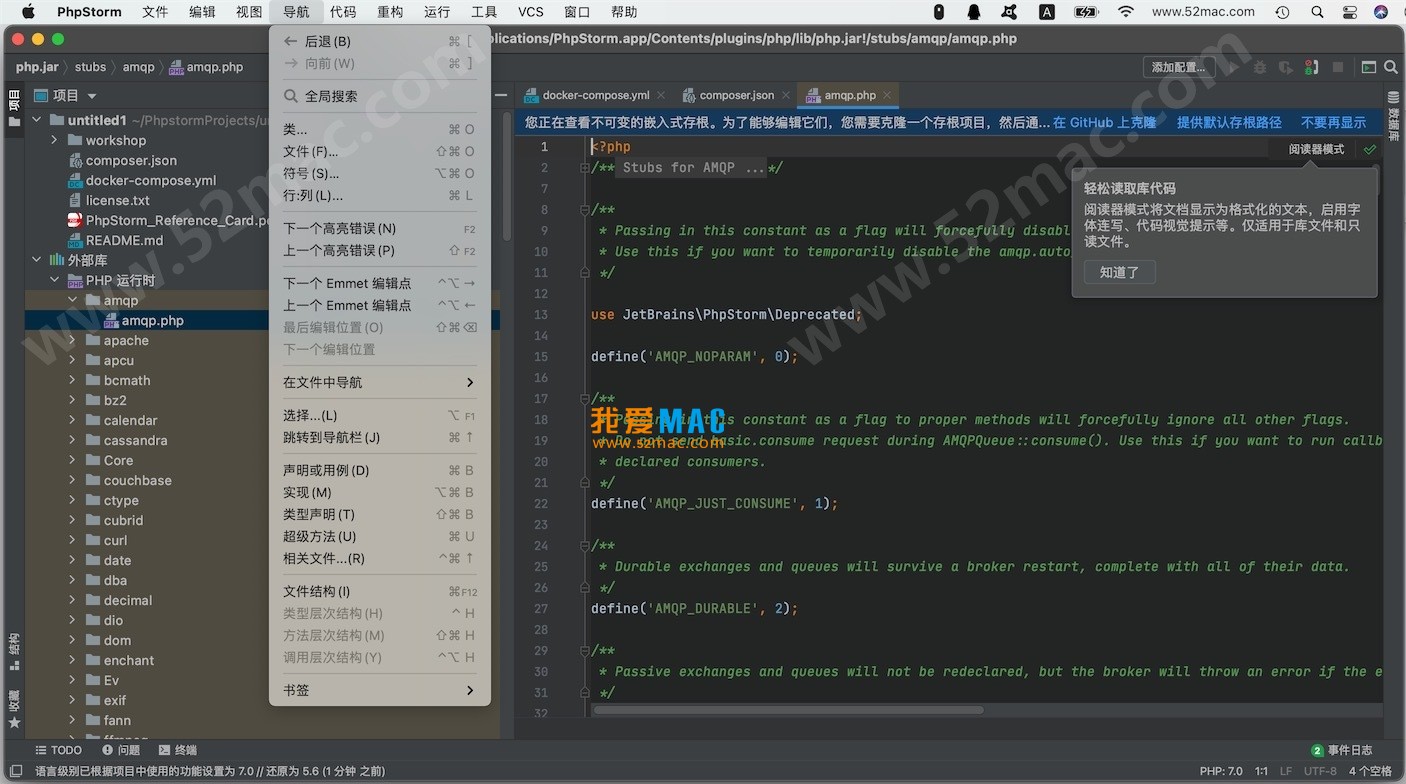Screen dimensions: 1406x784
Task: Click the Debug bug icon in toolbar
Action: pyautogui.click(x=1260, y=67)
